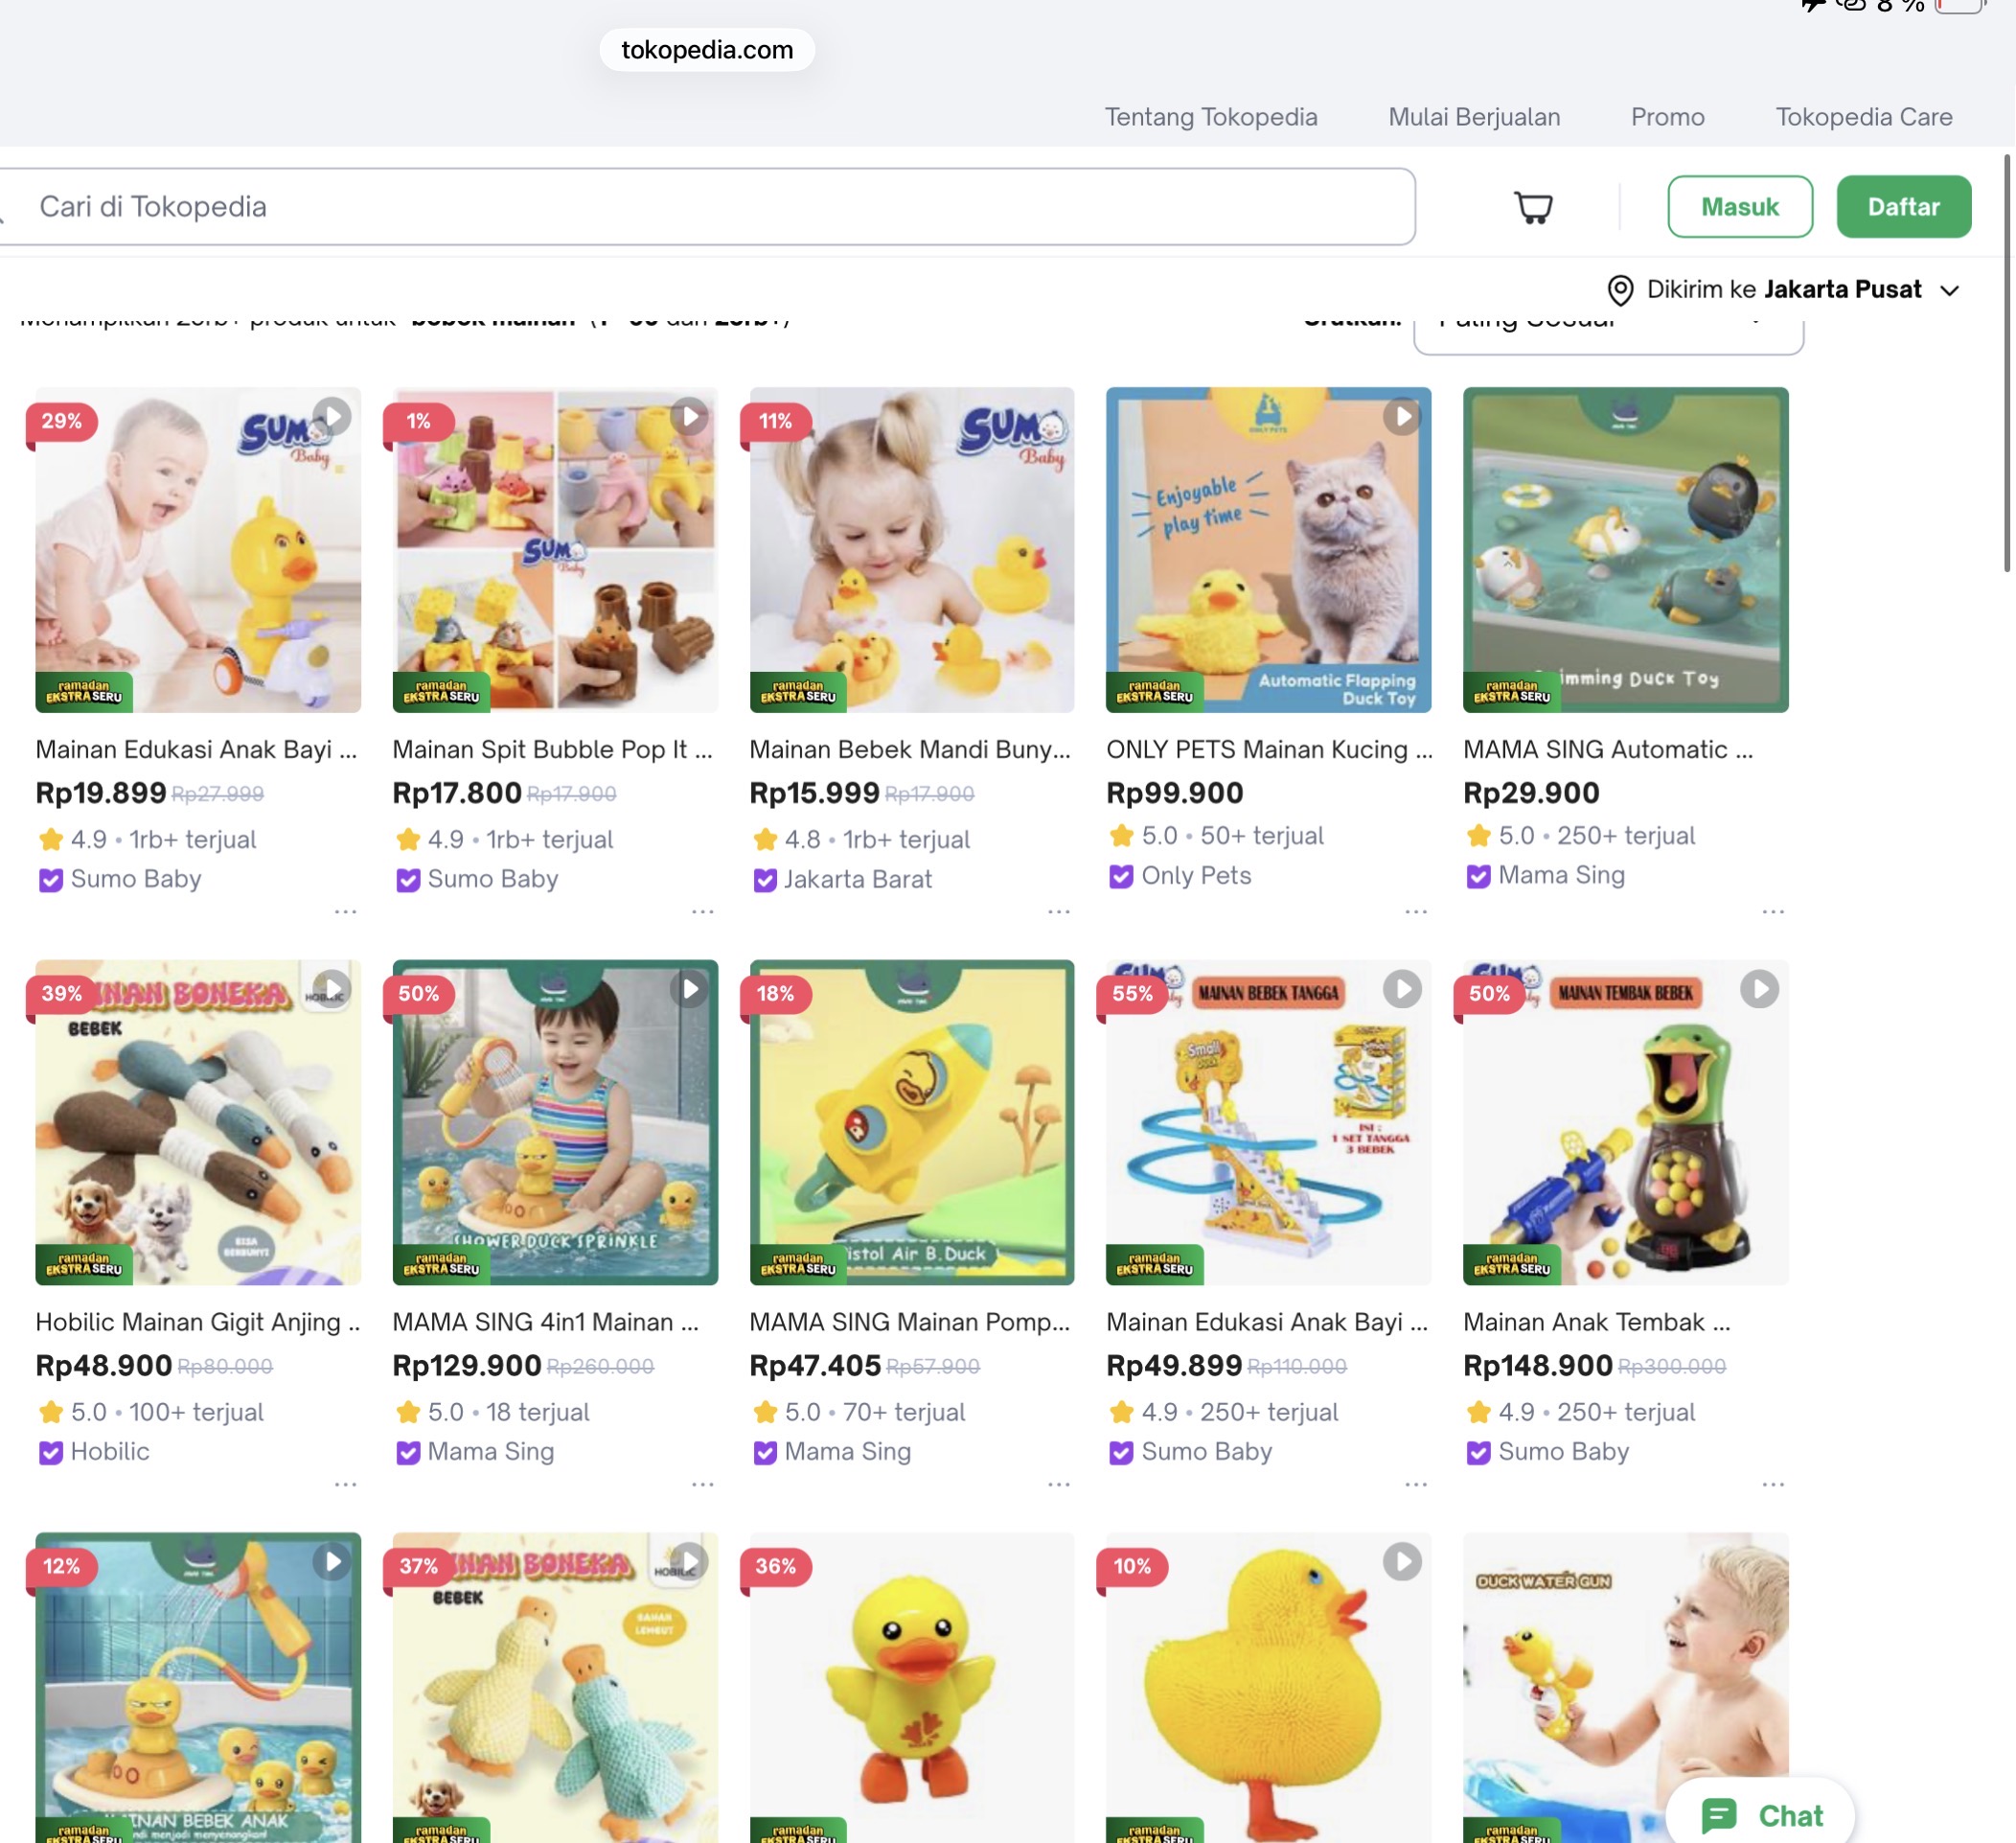The height and width of the screenshot is (1843, 2016).
Task: Focus the Cari di Tokopedia search field
Action: point(700,207)
